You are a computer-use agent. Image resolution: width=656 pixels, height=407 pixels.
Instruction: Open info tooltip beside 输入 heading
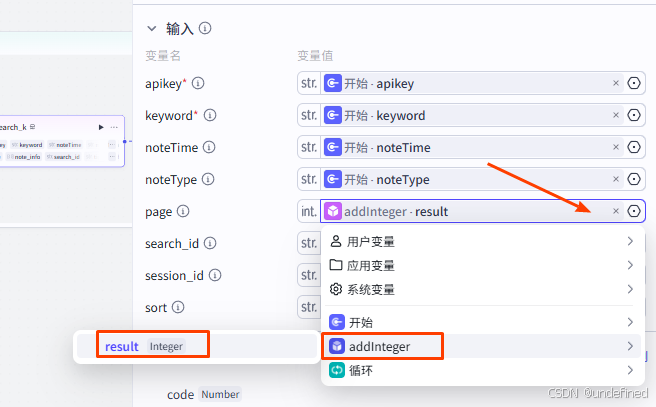pos(205,28)
